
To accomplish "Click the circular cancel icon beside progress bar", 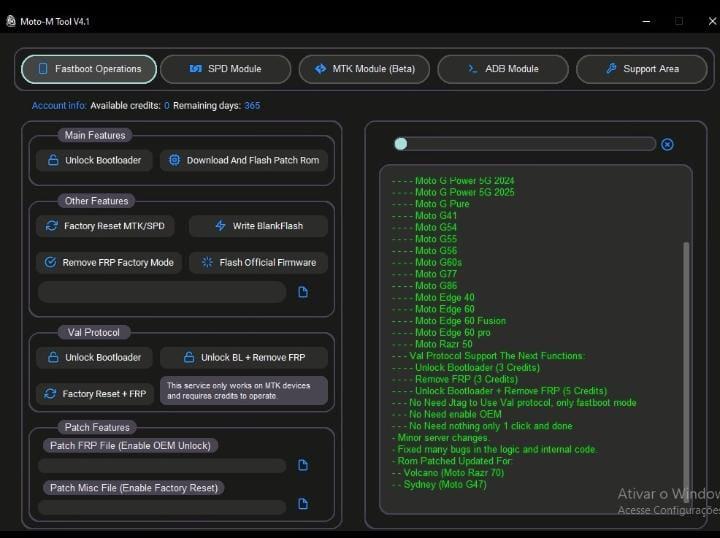I will pyautogui.click(x=667, y=145).
